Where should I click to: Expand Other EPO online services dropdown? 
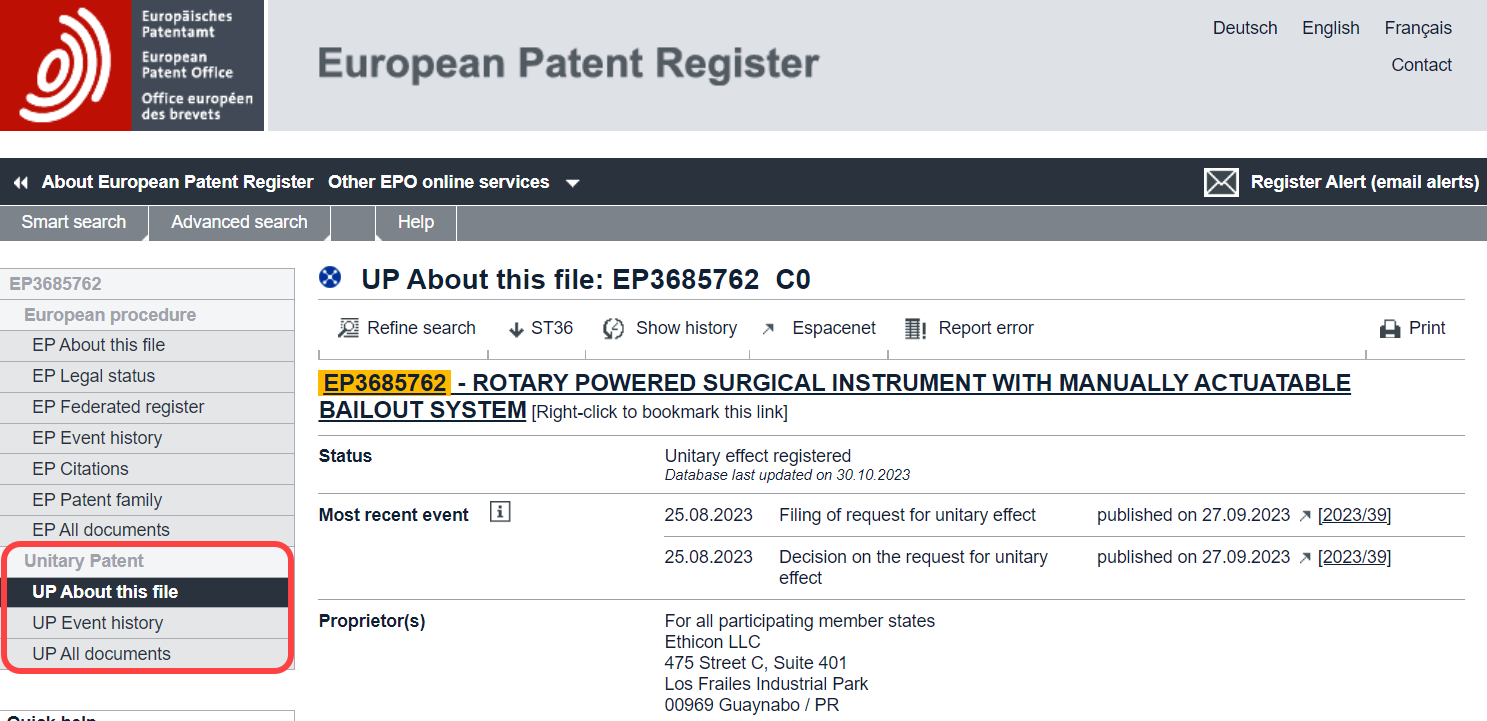click(x=573, y=183)
